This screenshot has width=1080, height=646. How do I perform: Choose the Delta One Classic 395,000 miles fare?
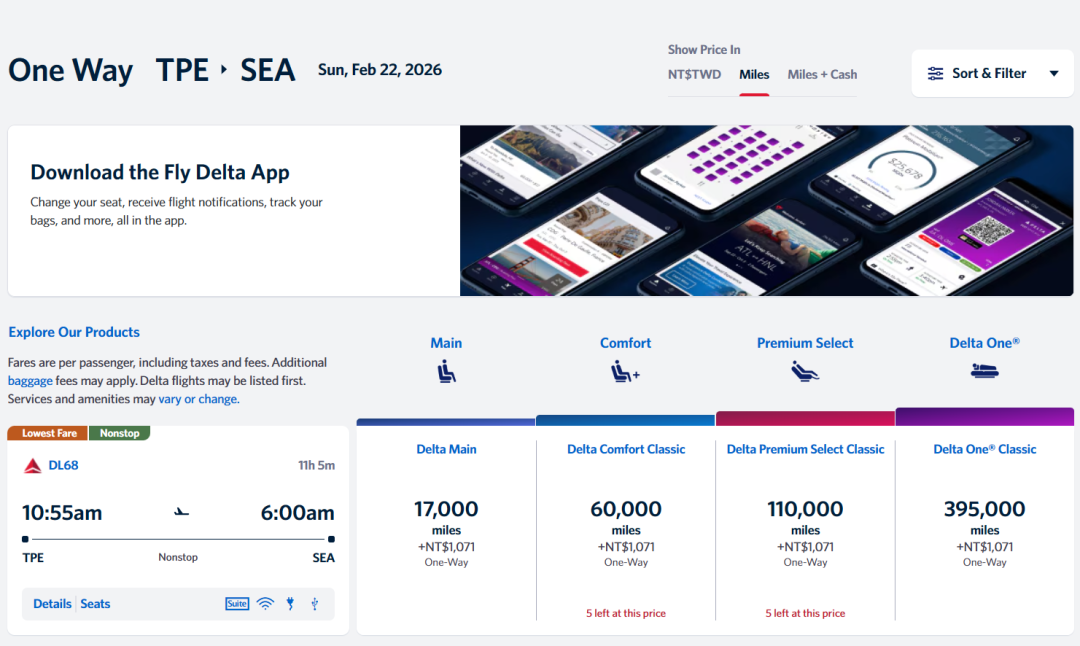point(984,520)
